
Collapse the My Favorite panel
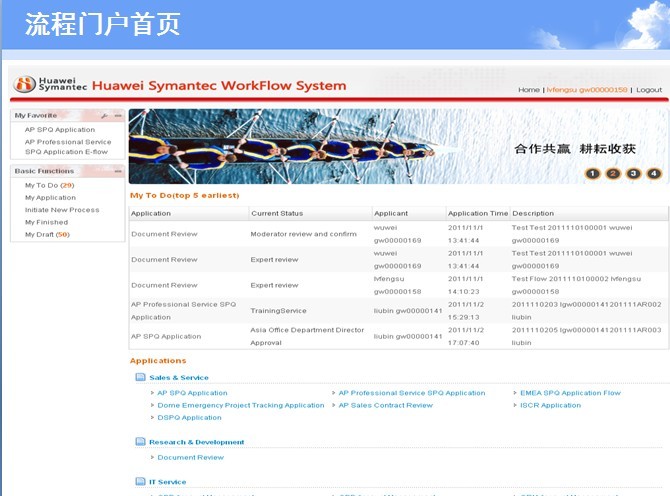coord(118,116)
